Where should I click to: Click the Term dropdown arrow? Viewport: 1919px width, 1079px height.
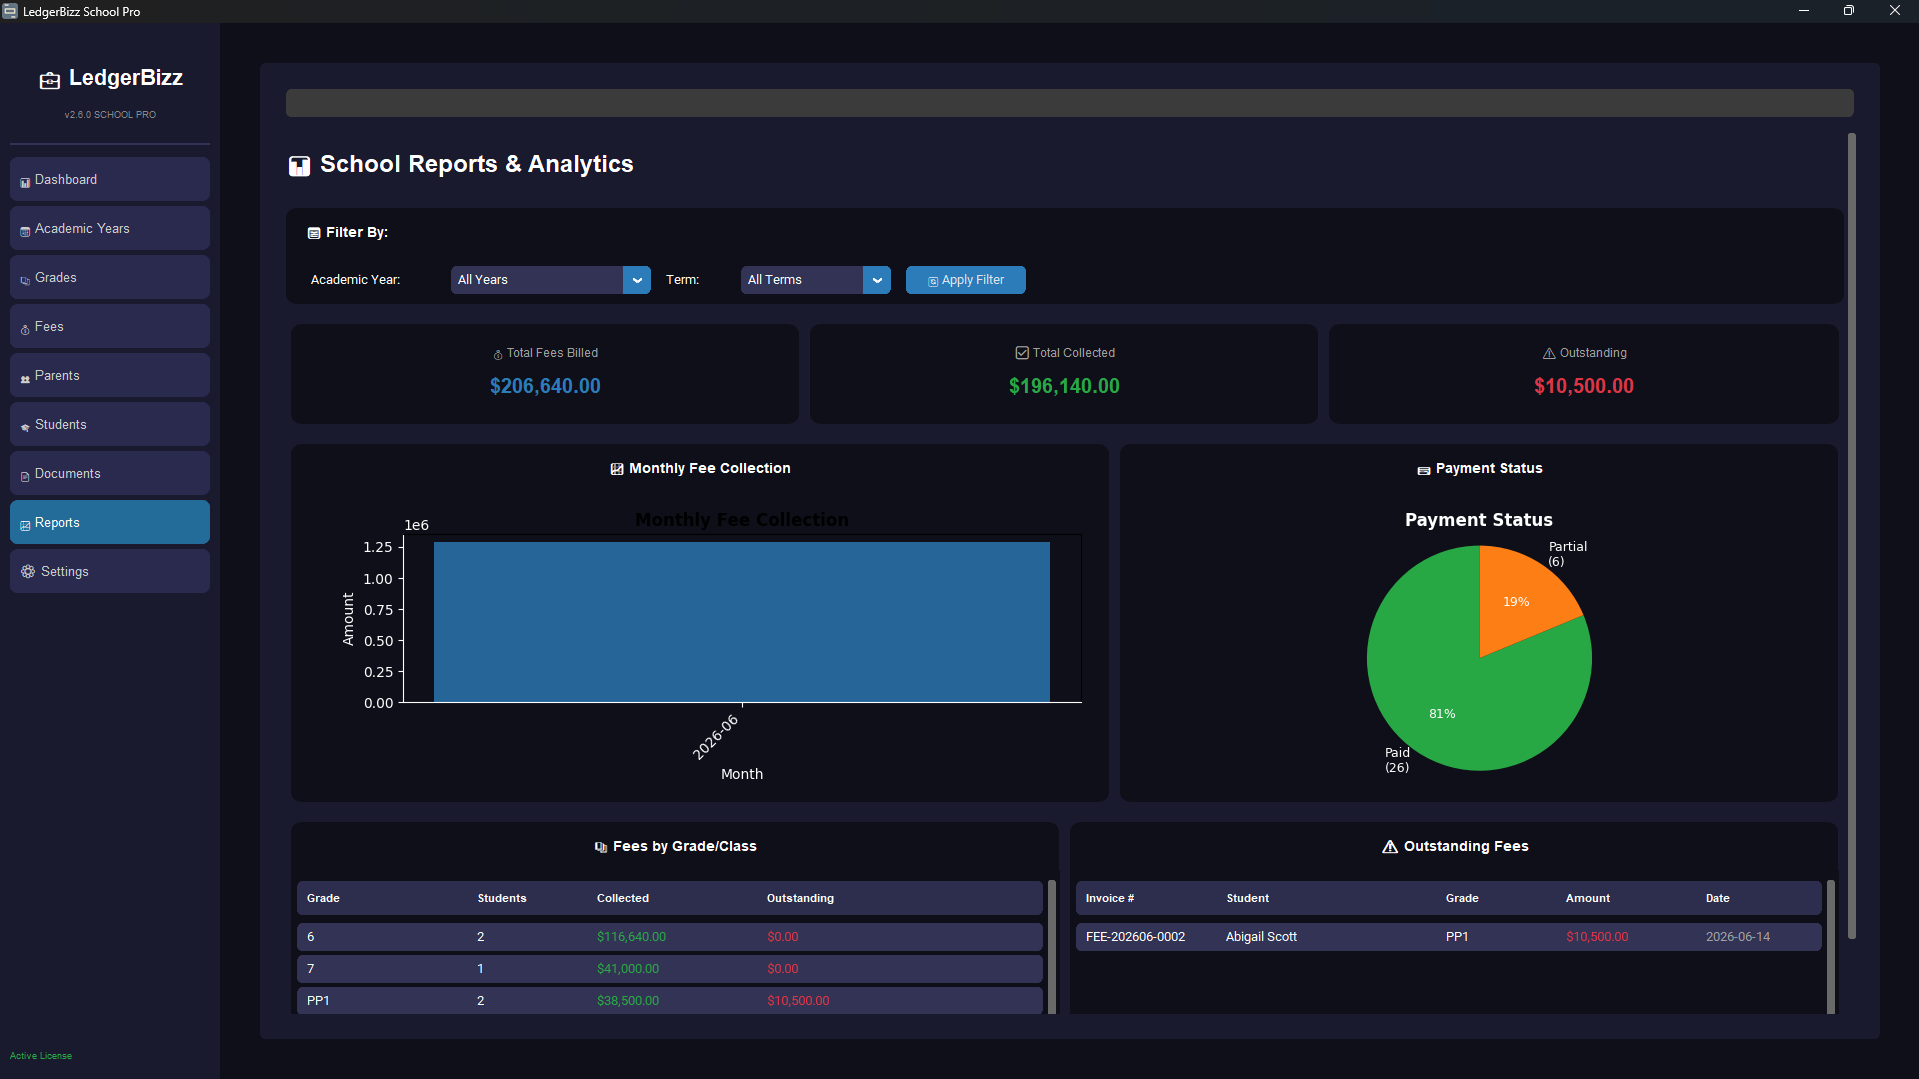pyautogui.click(x=877, y=280)
